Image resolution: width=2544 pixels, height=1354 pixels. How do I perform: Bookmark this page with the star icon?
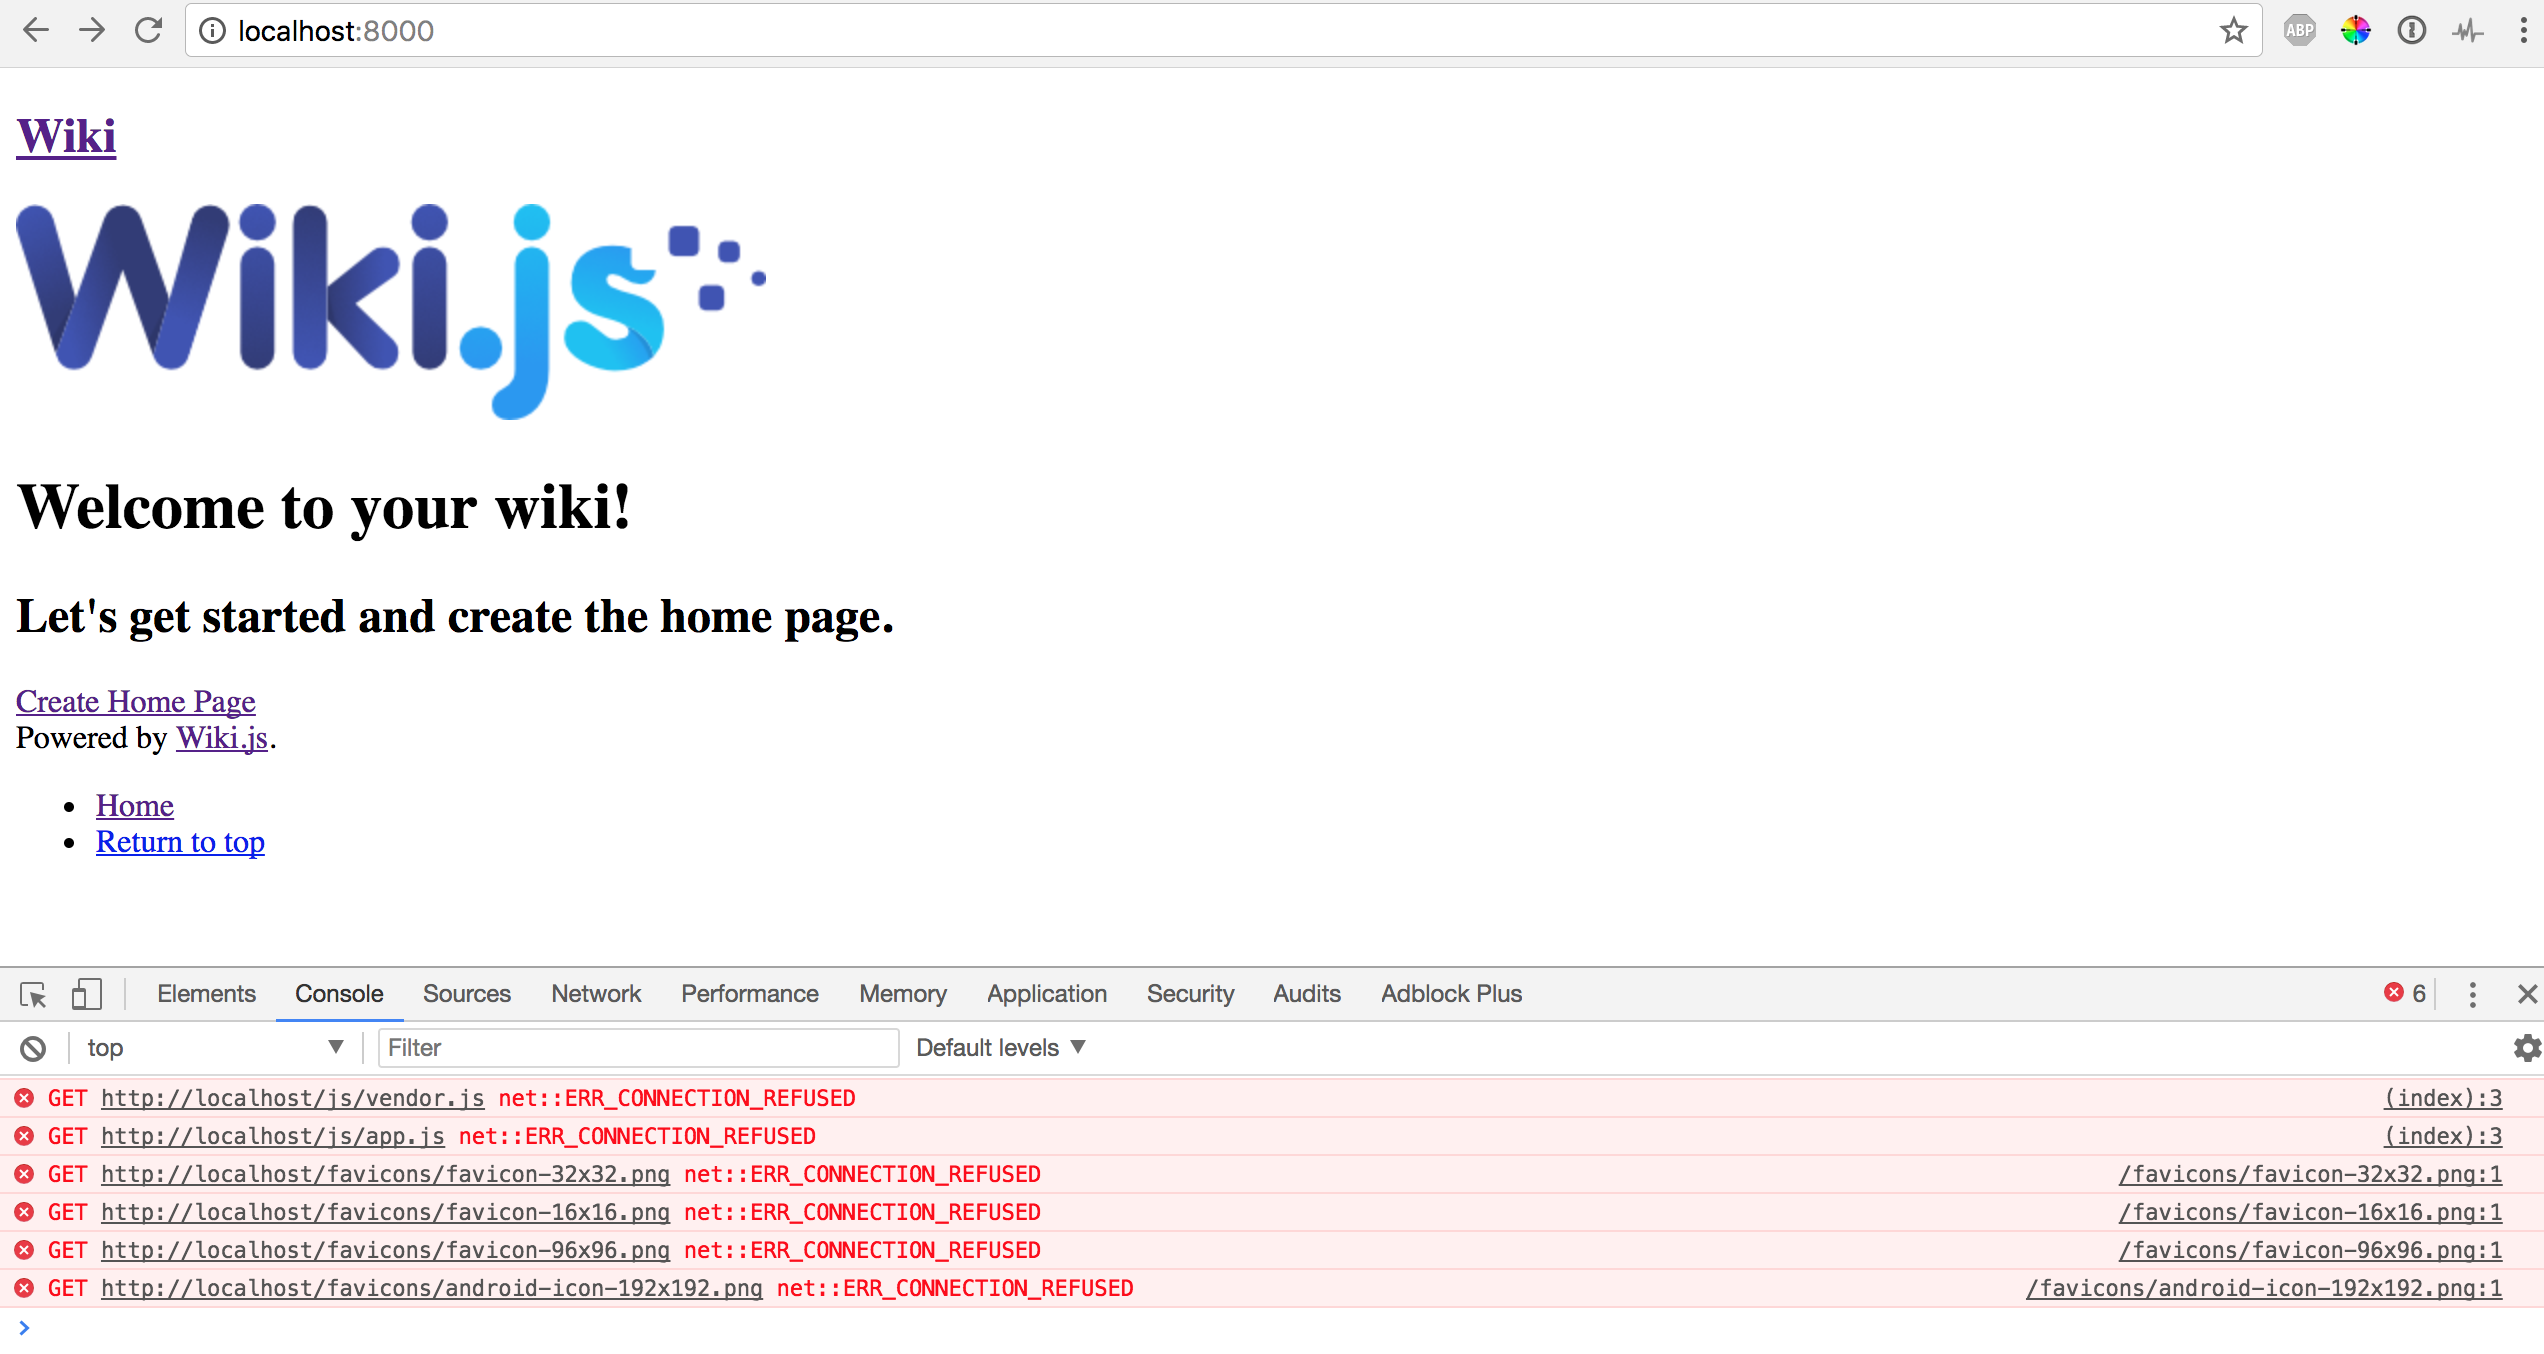[2234, 31]
